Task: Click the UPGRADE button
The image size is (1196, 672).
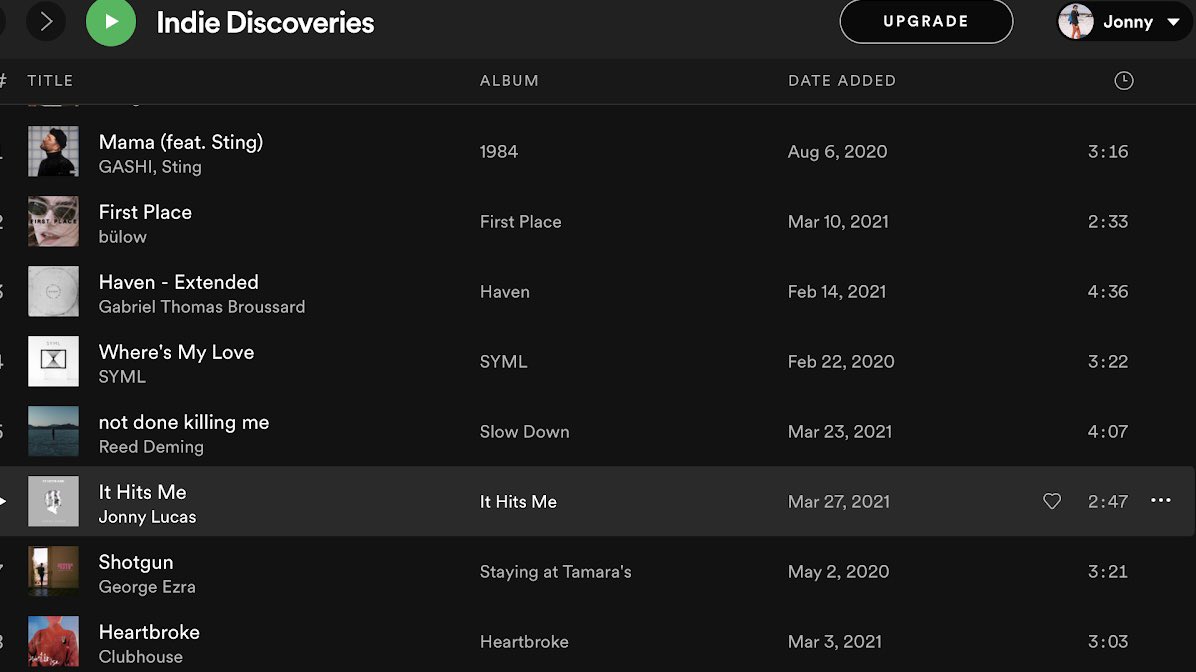Action: point(926,21)
